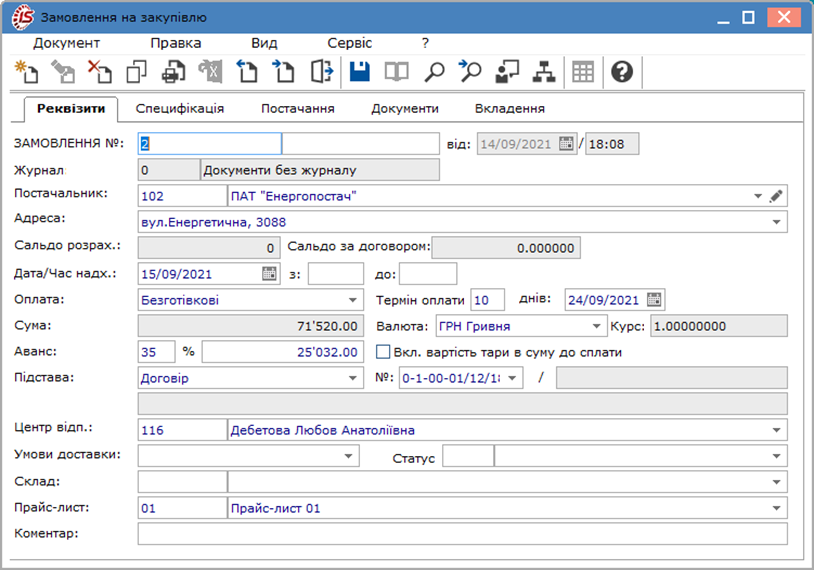Open the Сервіс menu

pyautogui.click(x=349, y=43)
